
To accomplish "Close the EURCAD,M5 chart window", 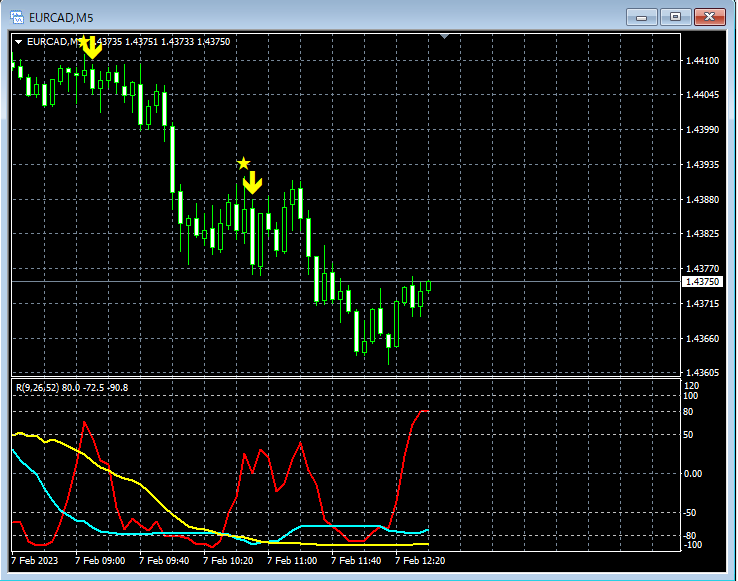I will tap(710, 17).
